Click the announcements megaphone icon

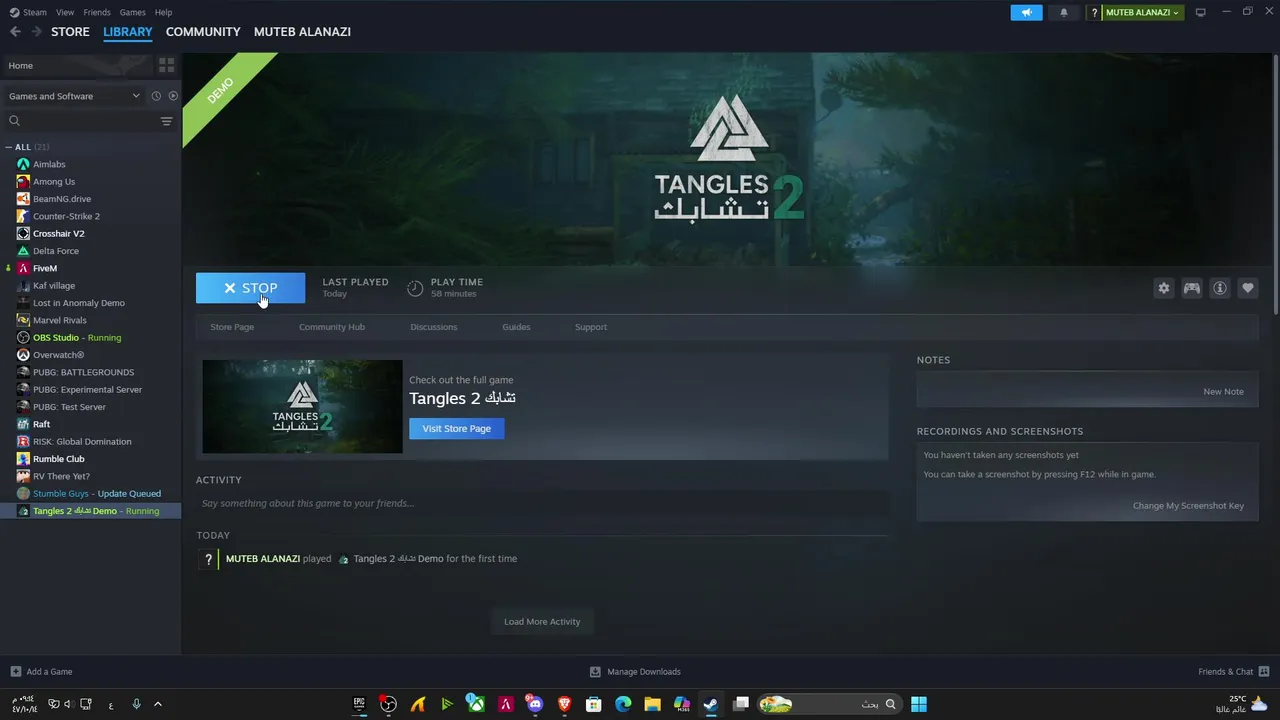coord(1026,12)
